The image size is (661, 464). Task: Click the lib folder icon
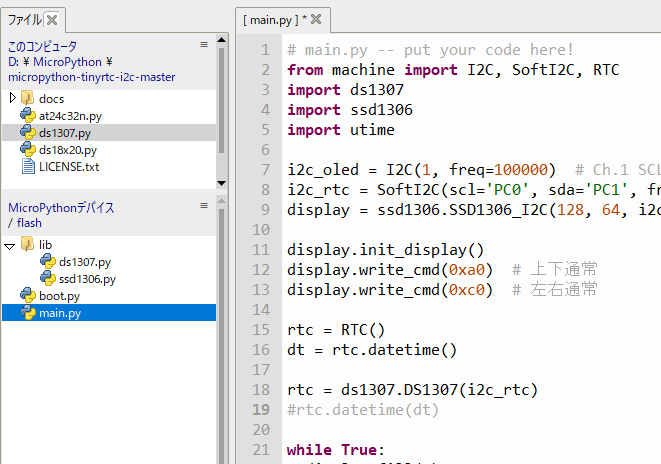pos(27,244)
